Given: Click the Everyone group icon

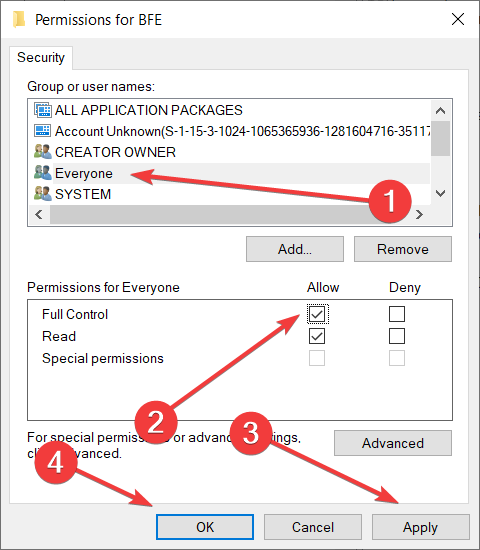Looking at the screenshot, I should tap(43, 173).
